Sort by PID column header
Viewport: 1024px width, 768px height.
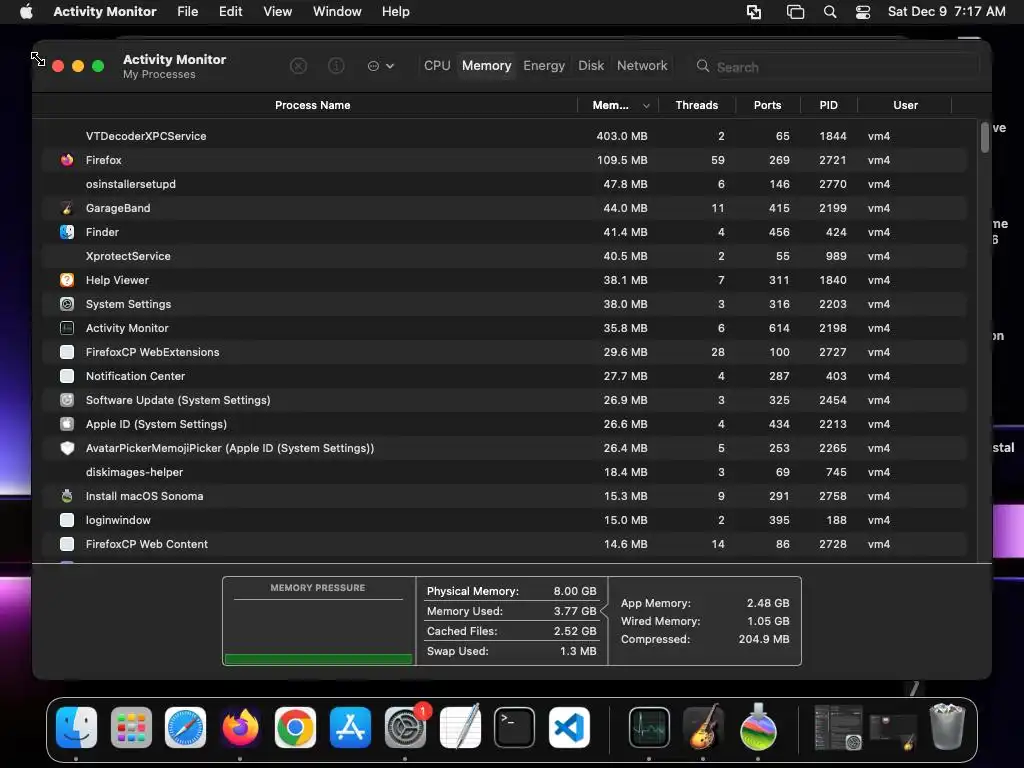coord(828,105)
